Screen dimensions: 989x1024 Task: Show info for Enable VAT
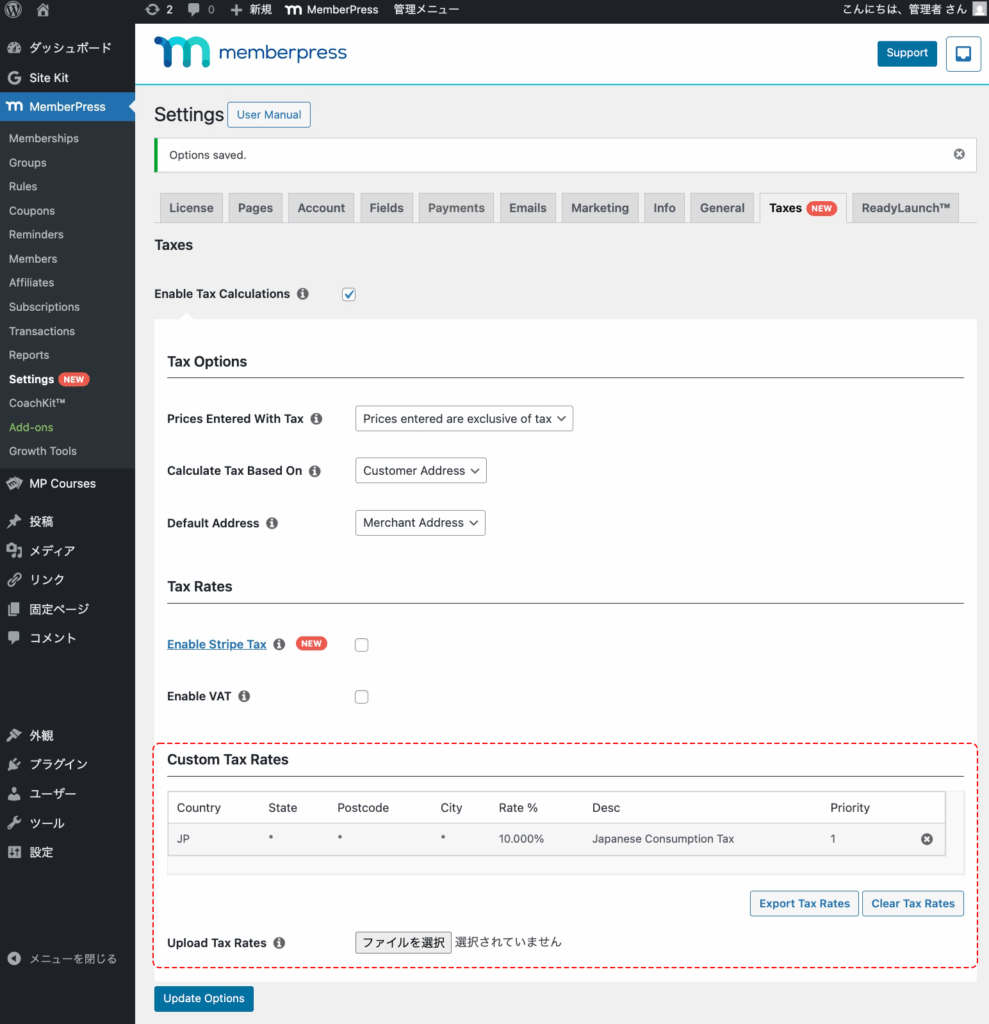coord(244,696)
